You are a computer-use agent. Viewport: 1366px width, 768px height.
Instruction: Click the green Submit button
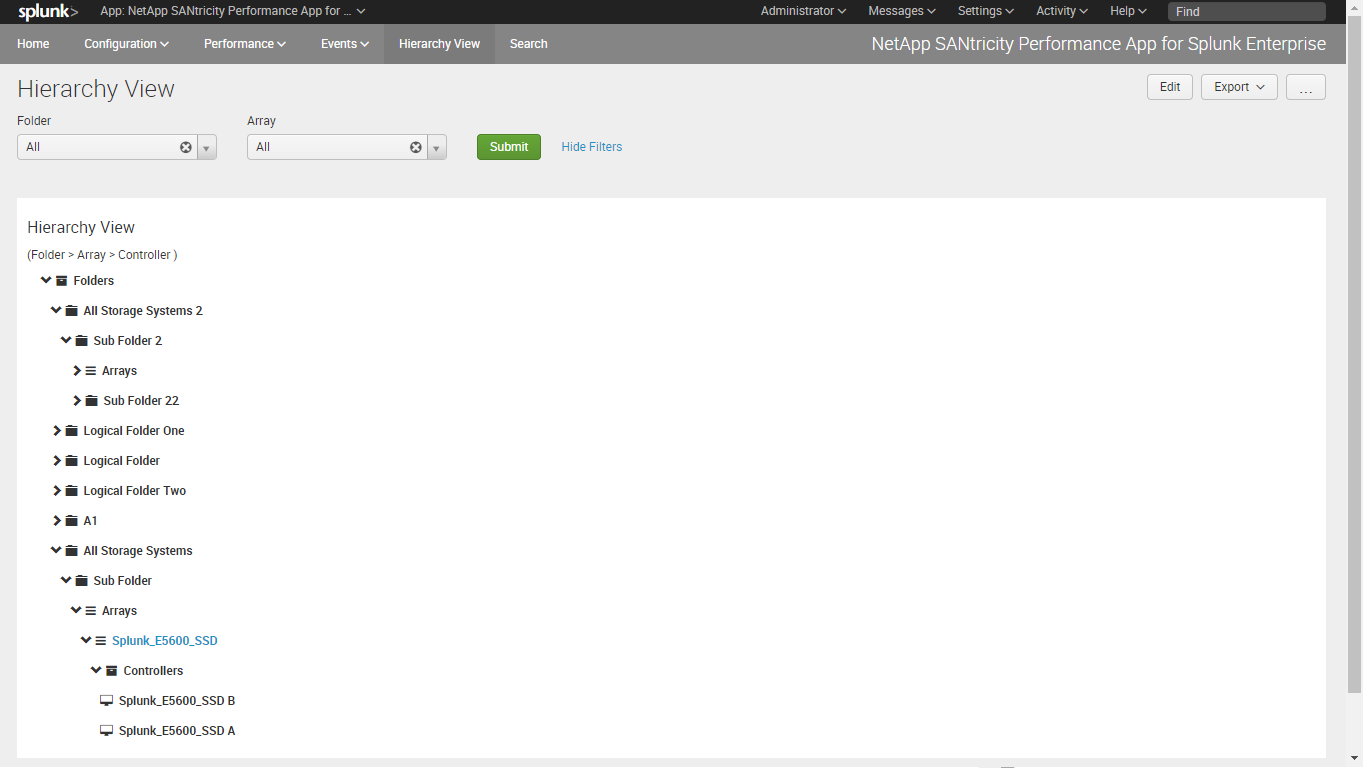(x=509, y=147)
